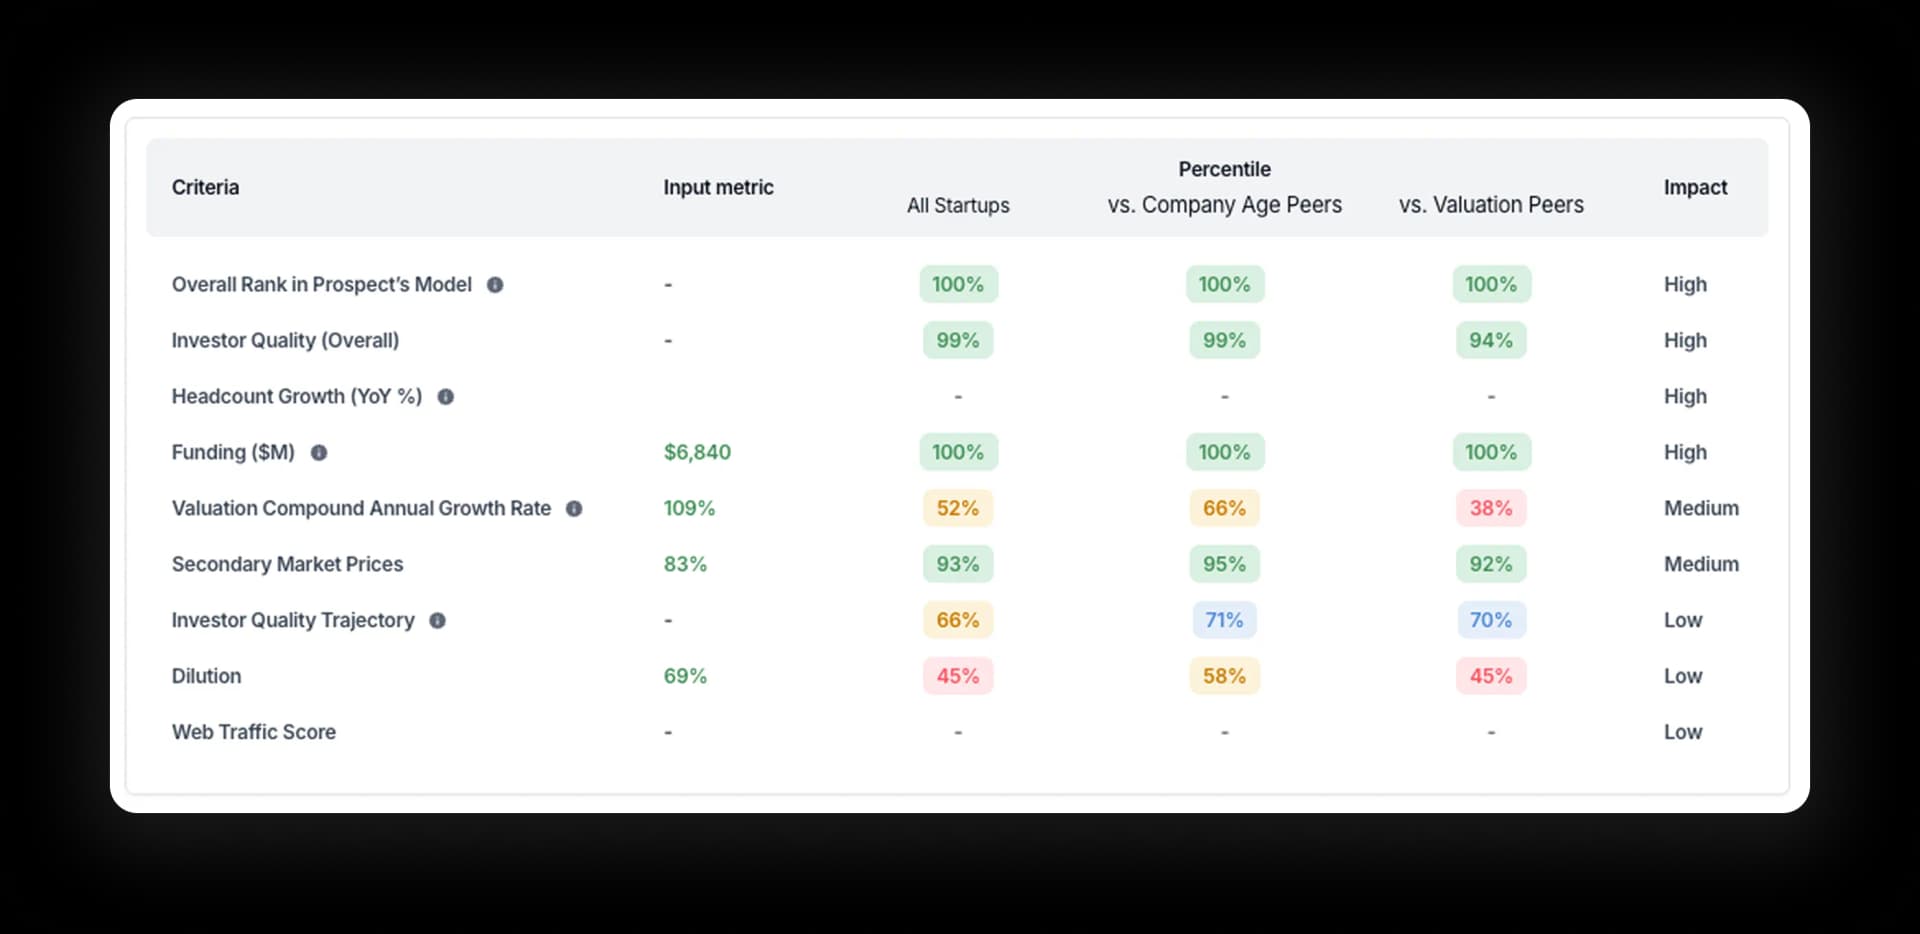1920x934 pixels.
Task: Select the All Startups column heading
Action: 957,205
